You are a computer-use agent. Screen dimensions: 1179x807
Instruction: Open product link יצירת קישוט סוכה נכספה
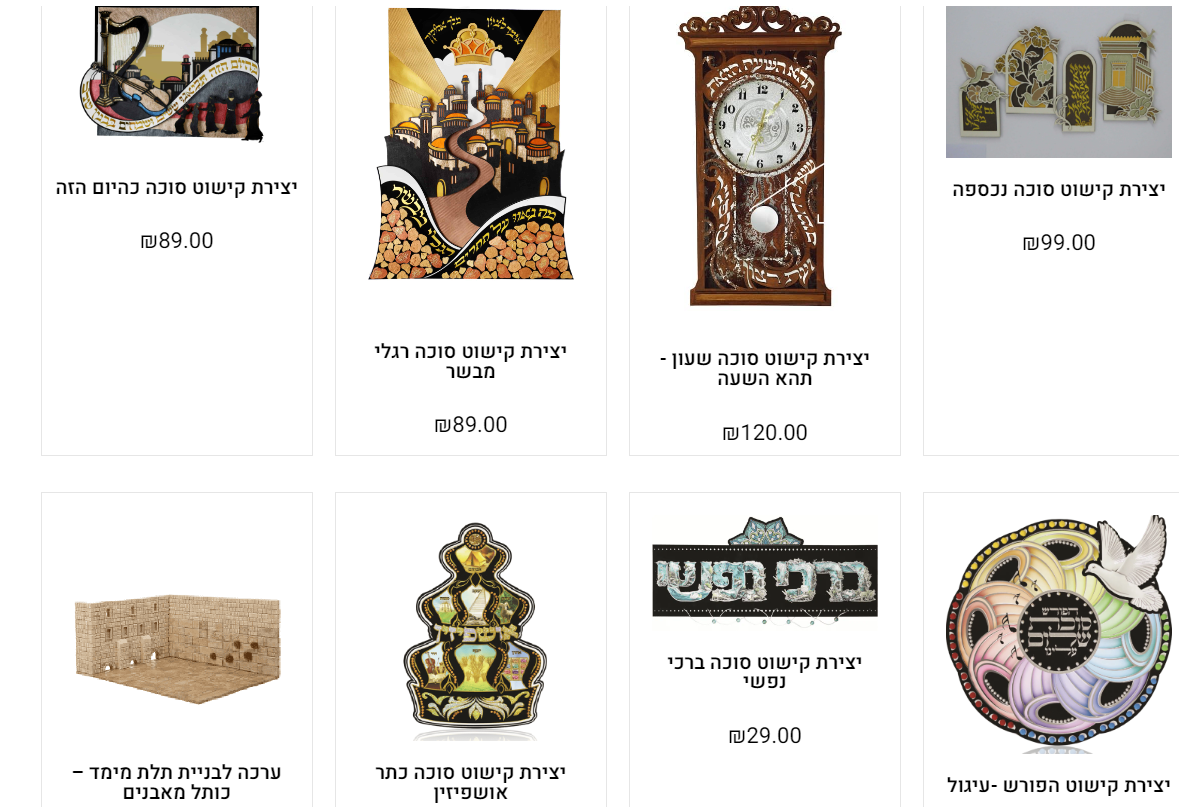coord(1059,190)
